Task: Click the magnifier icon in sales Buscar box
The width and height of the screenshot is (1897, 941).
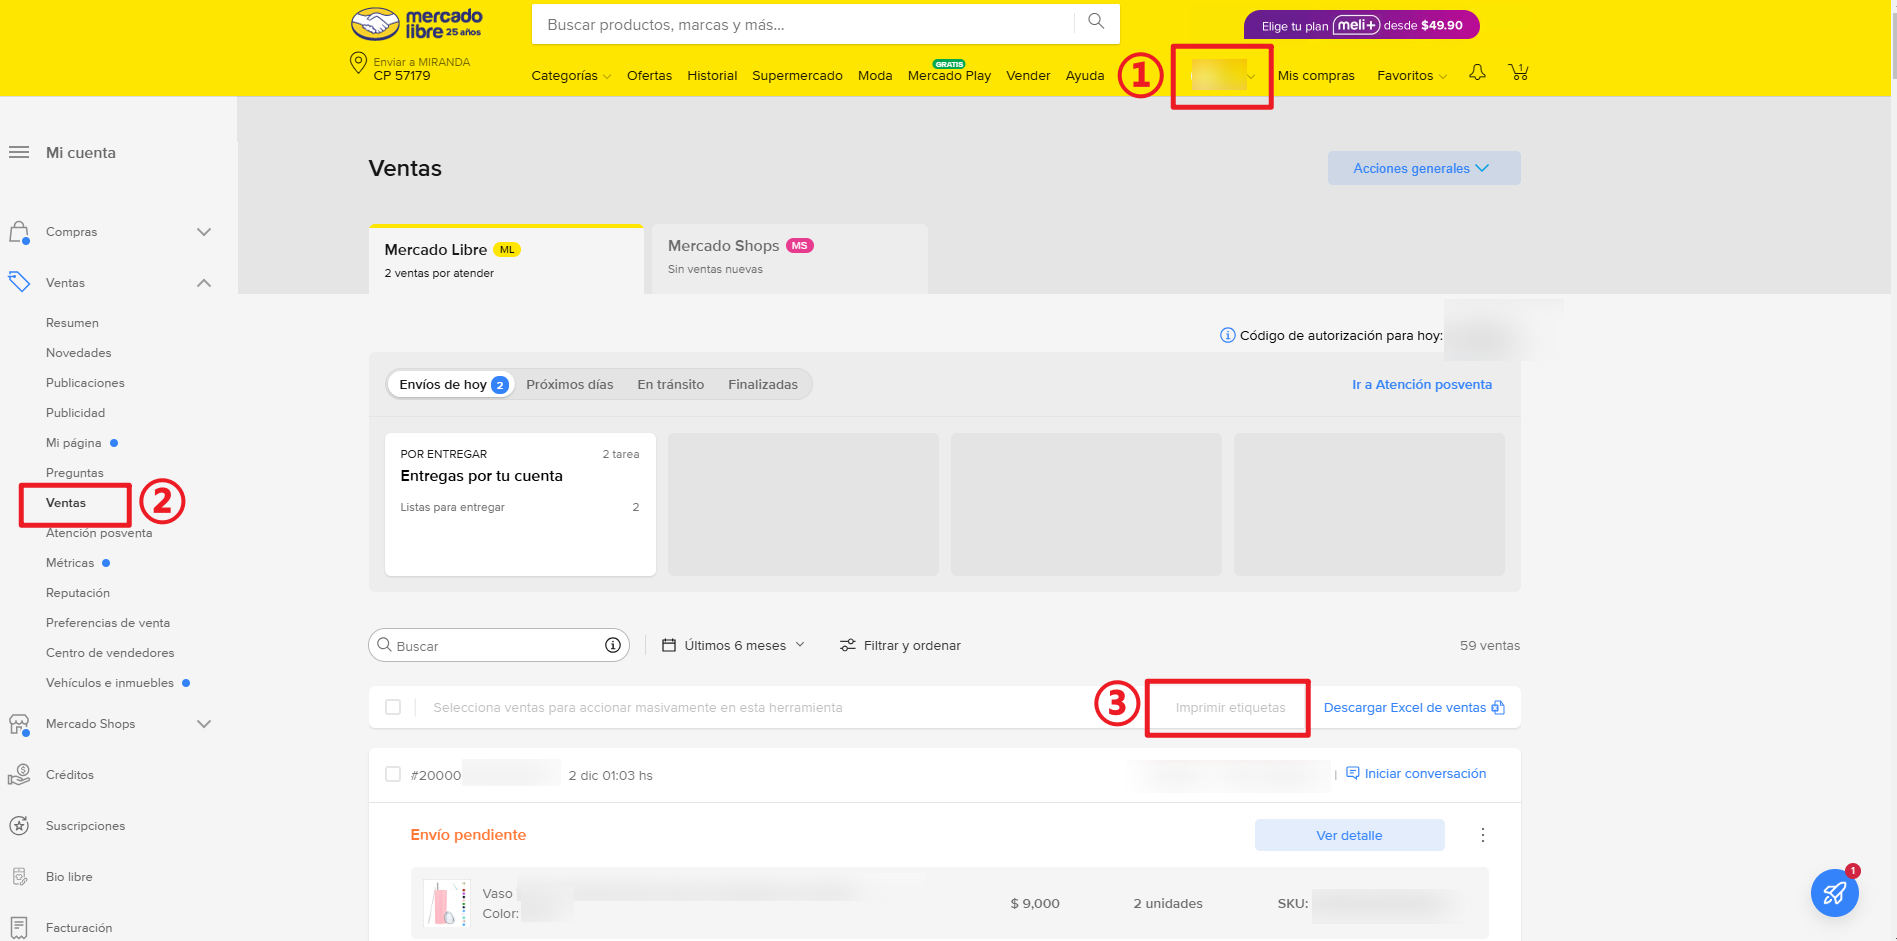Action: click(384, 645)
